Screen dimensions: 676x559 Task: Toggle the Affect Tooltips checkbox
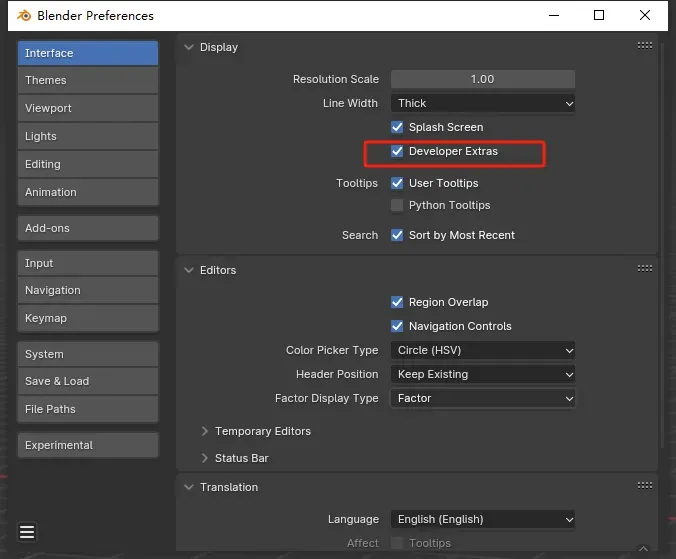tap(397, 543)
